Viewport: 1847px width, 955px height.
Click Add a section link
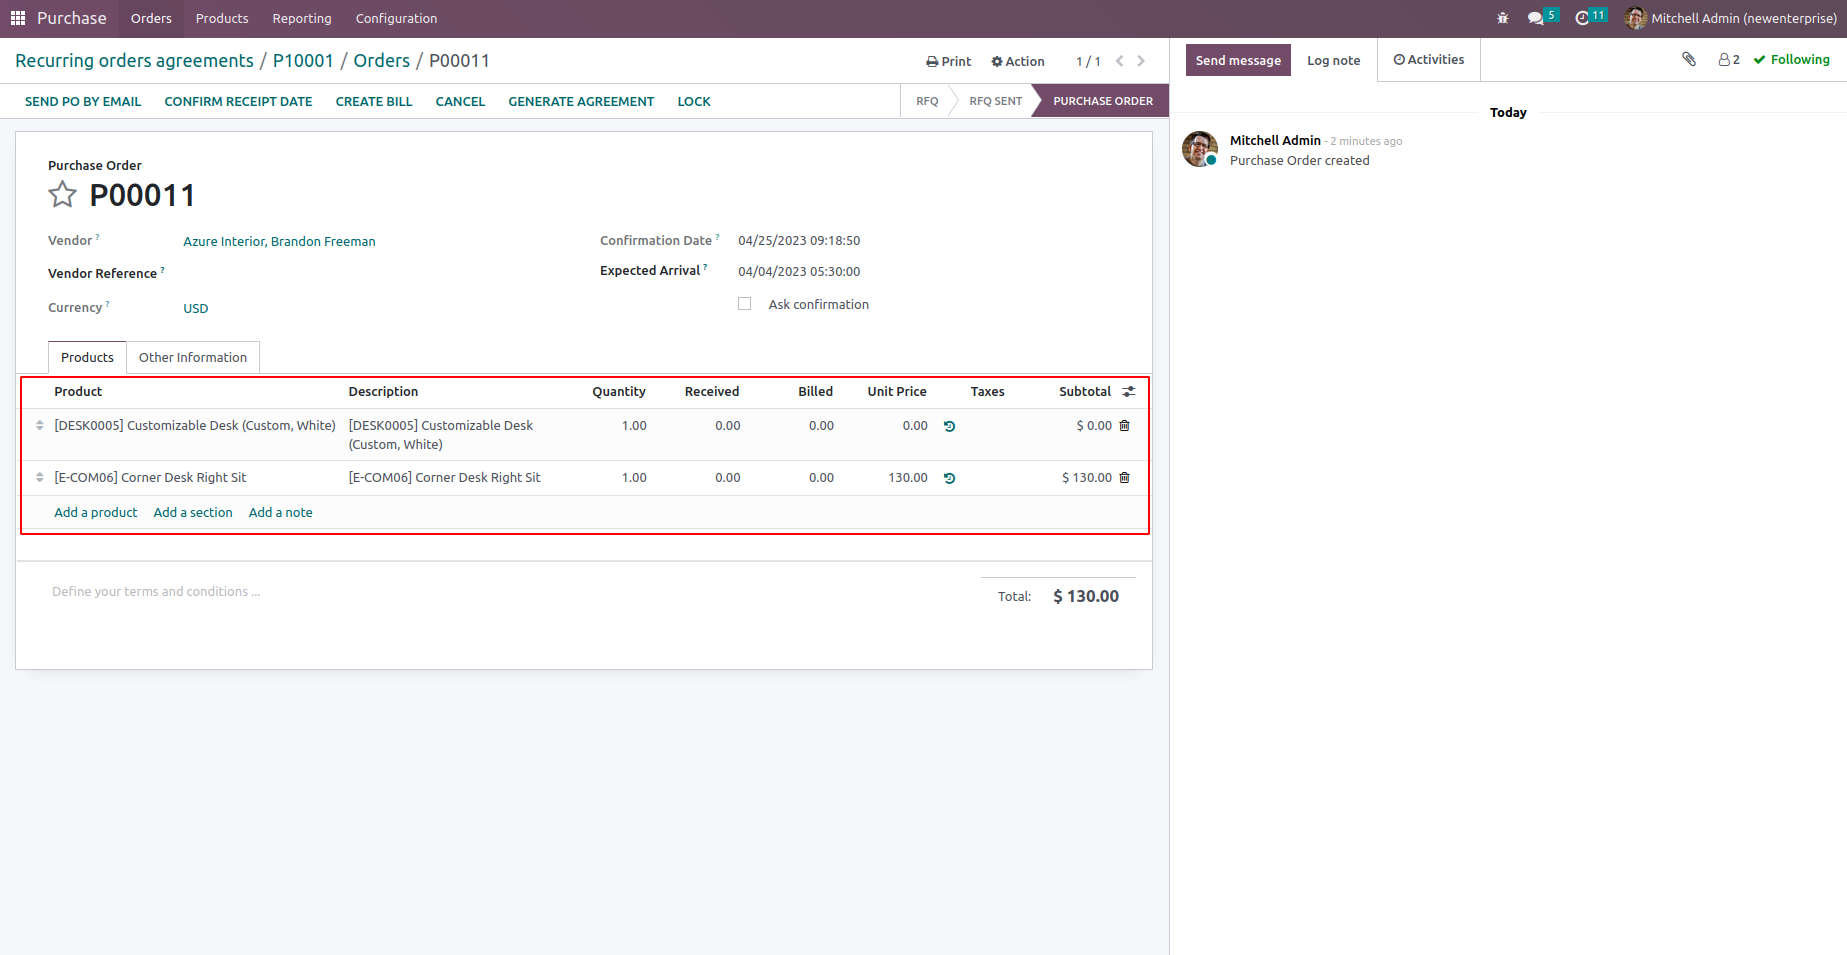coord(193,512)
